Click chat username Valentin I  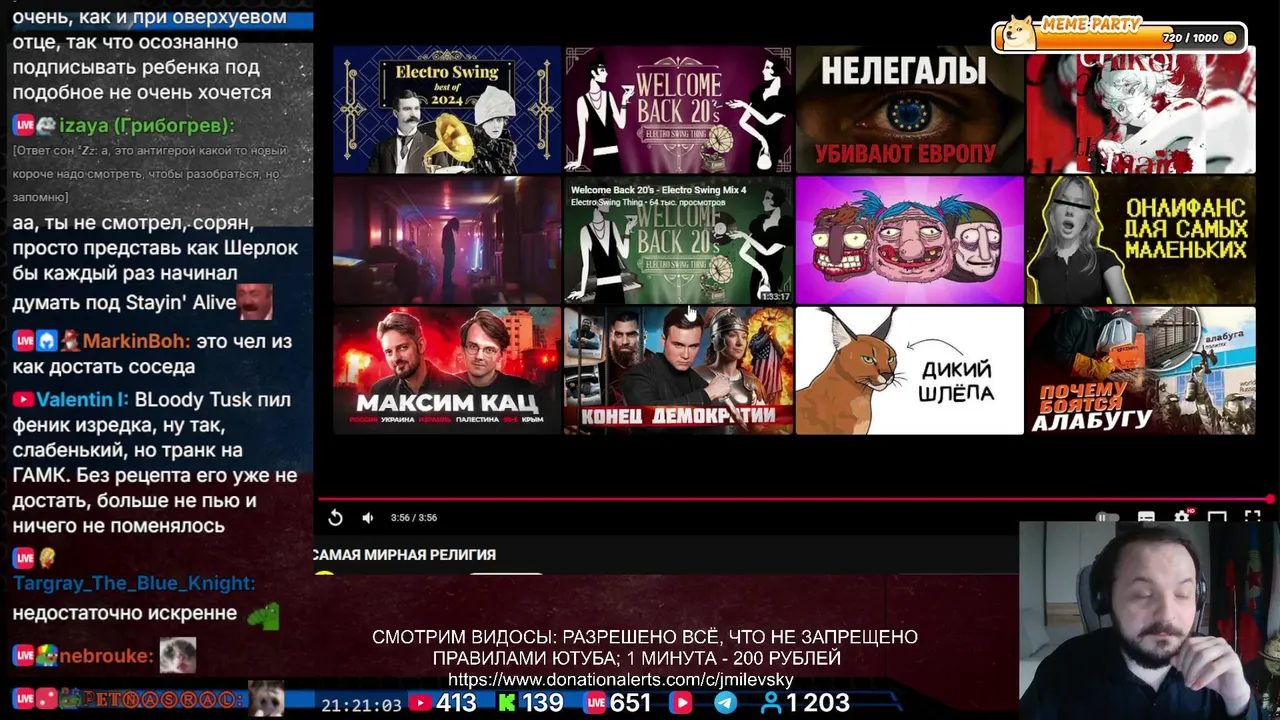[82, 399]
